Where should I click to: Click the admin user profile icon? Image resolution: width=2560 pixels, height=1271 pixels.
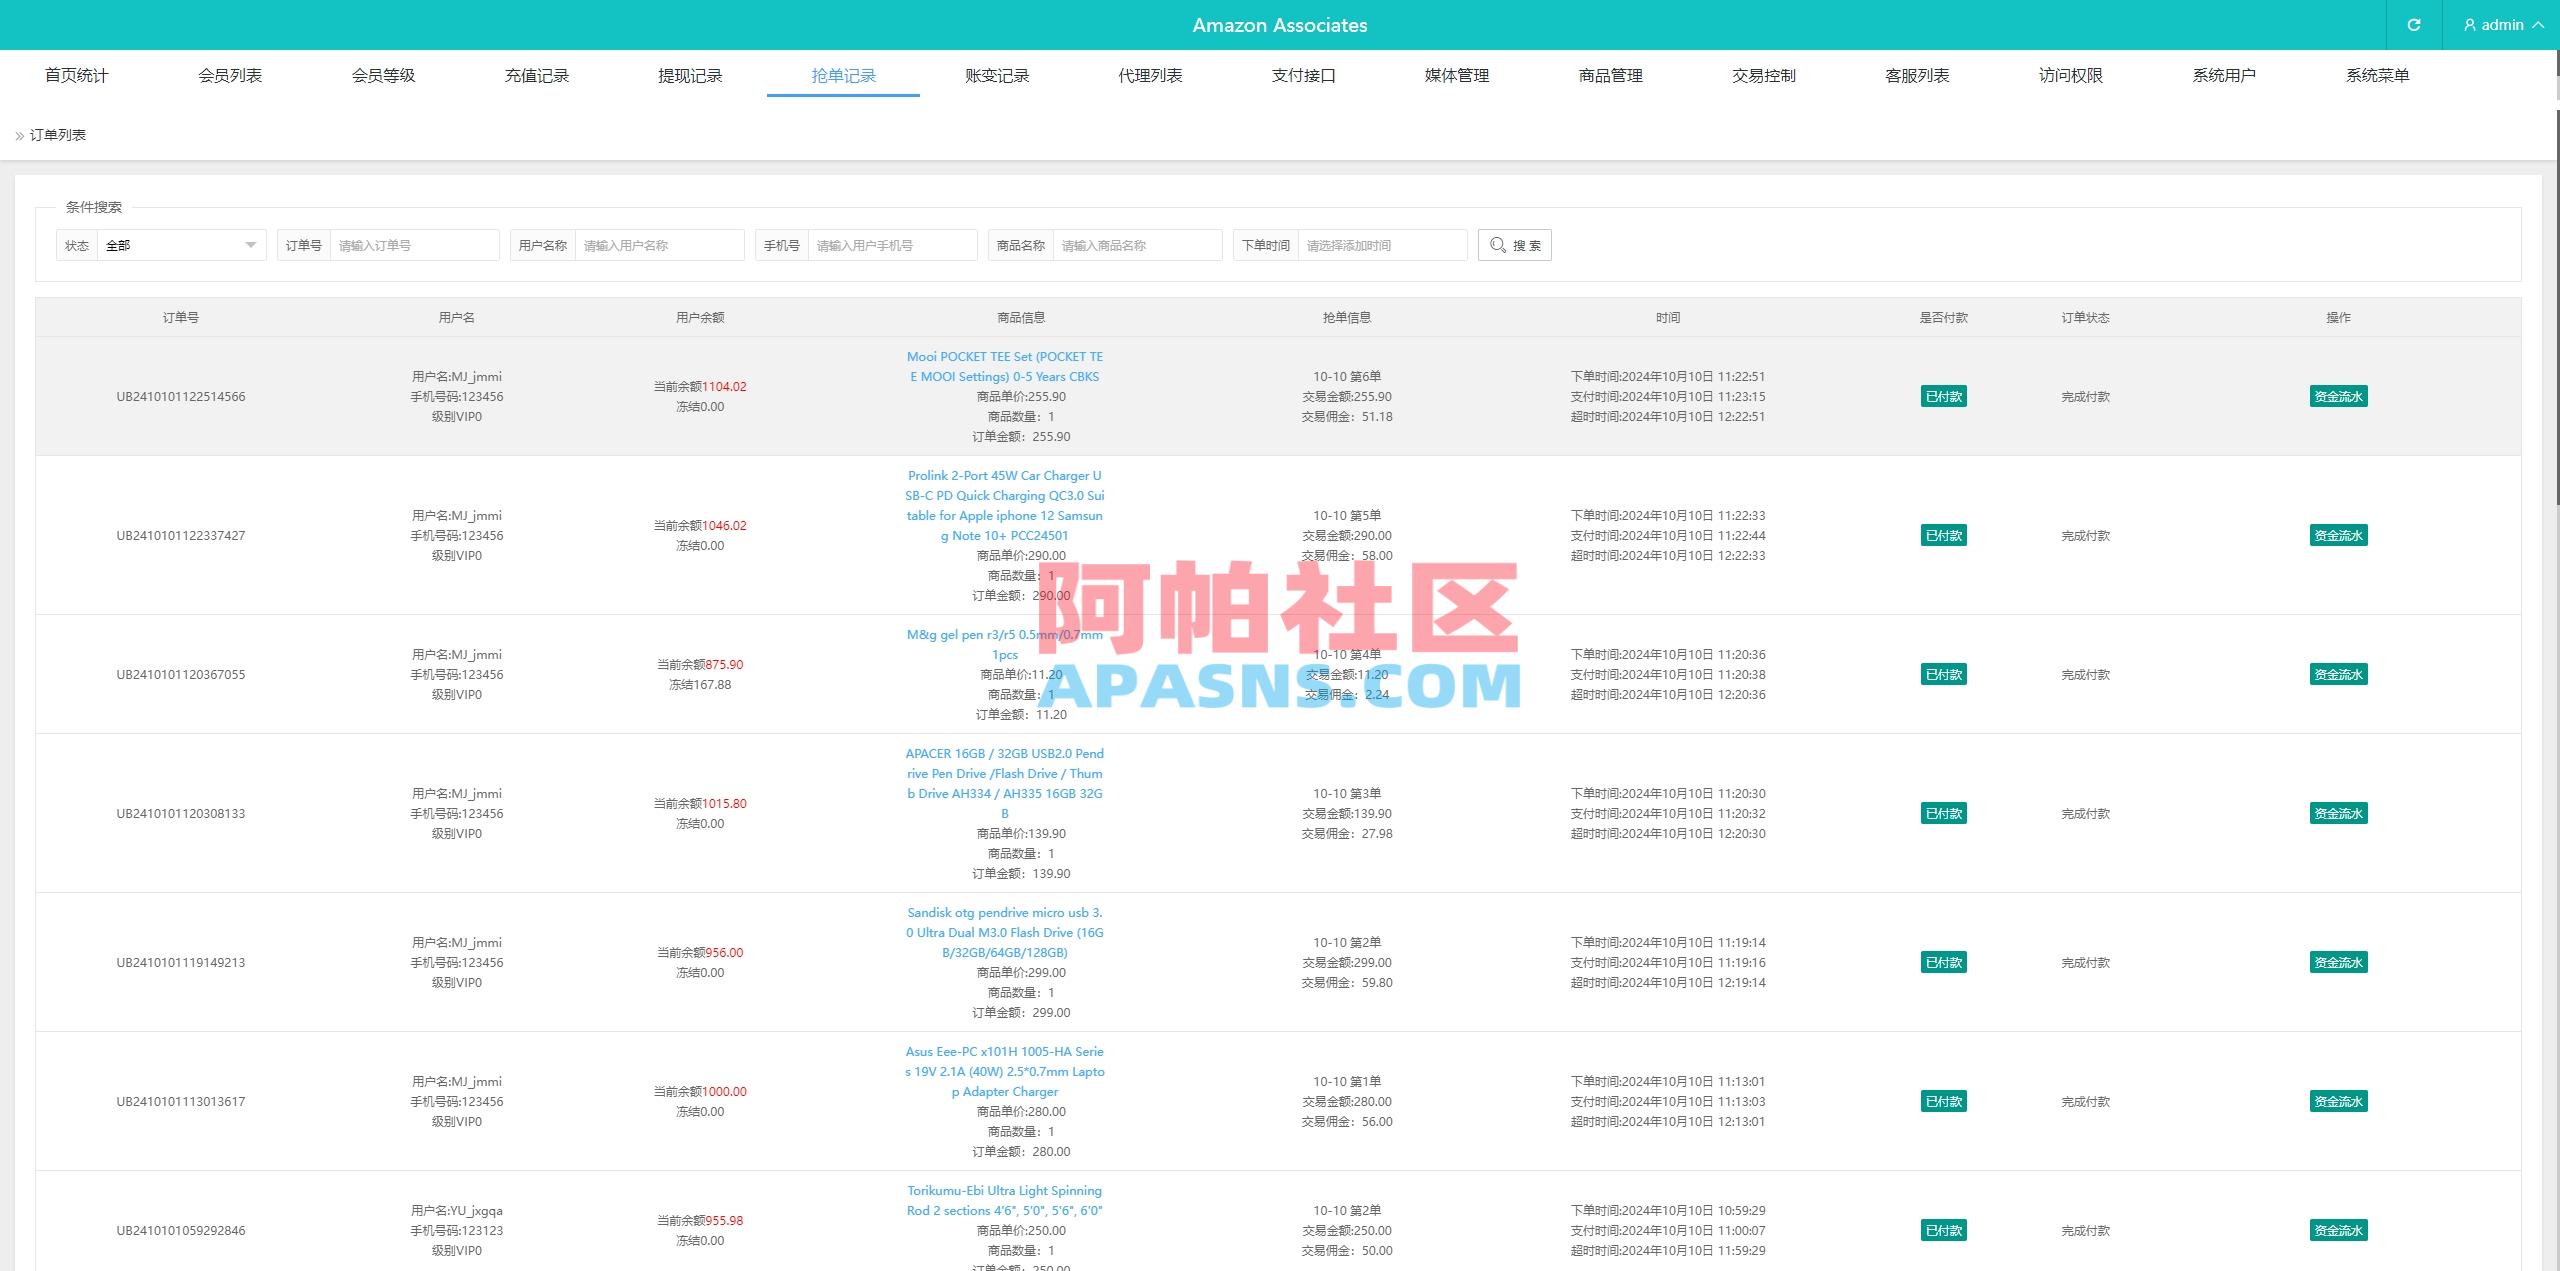2468,24
